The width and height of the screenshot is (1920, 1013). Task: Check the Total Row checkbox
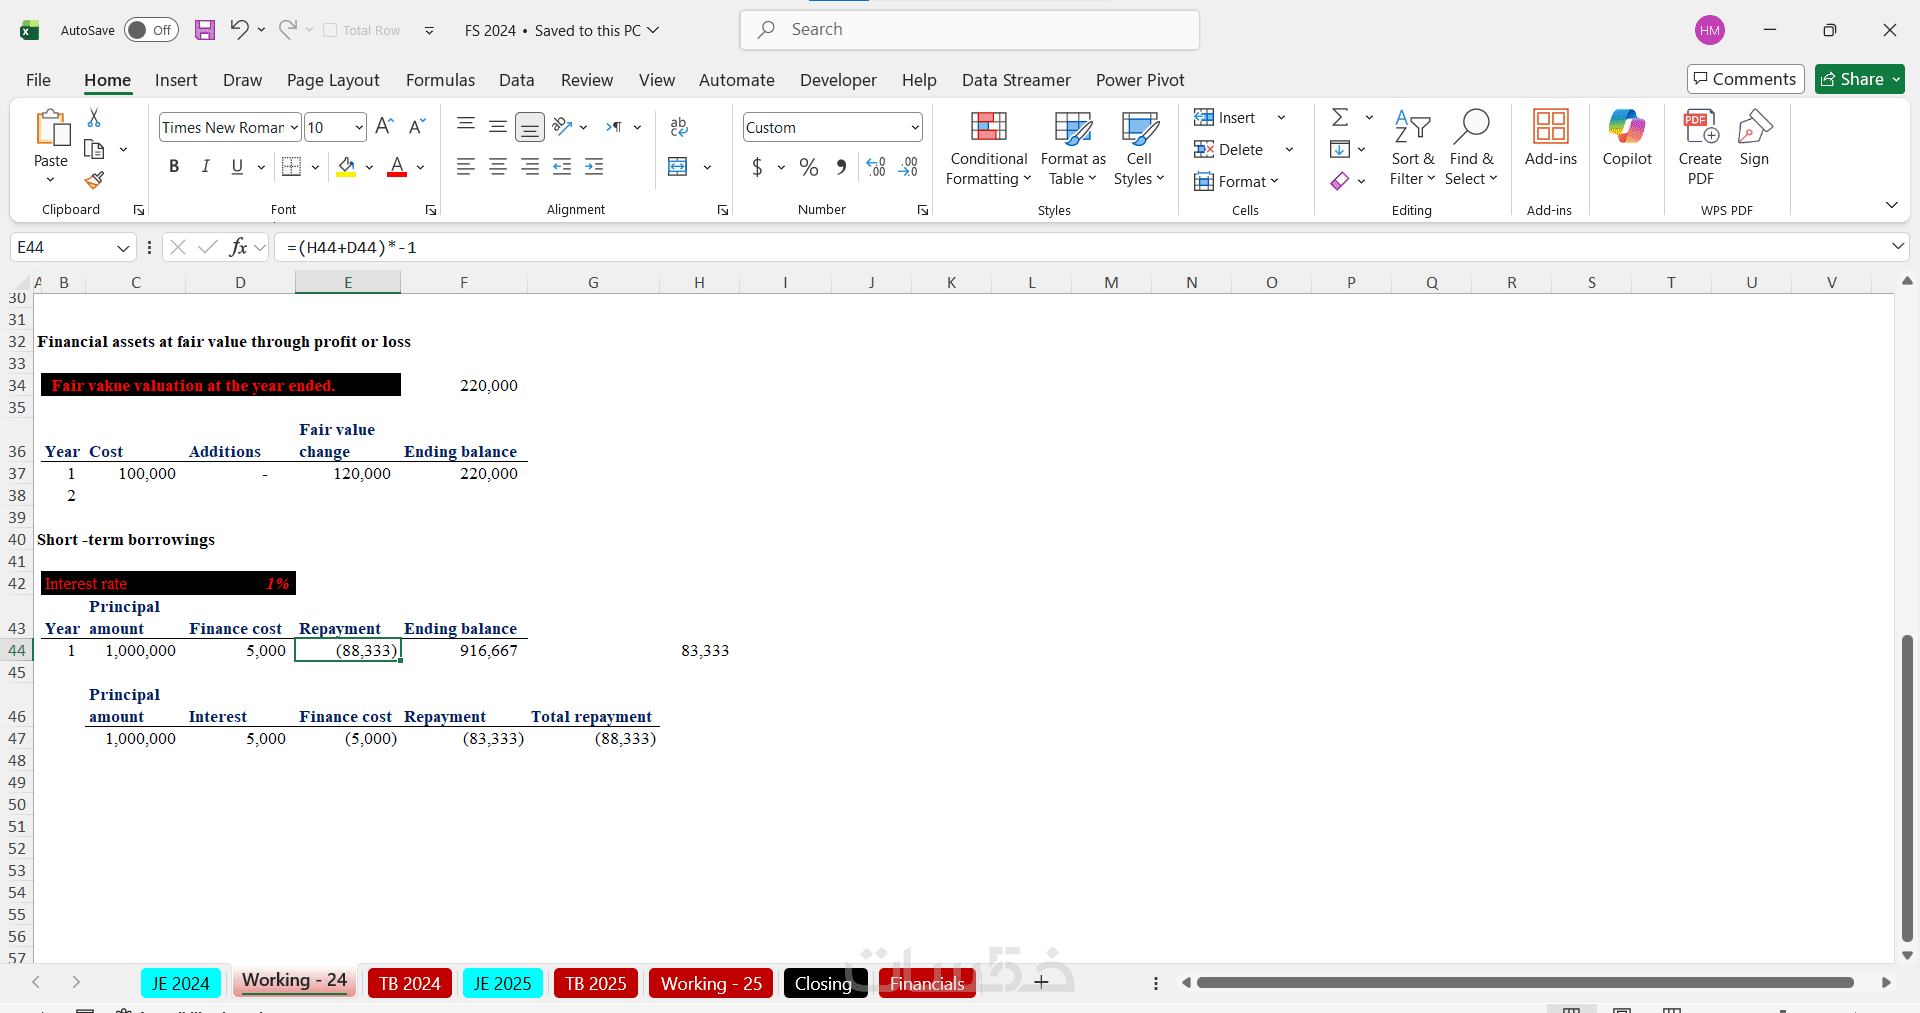click(x=330, y=30)
